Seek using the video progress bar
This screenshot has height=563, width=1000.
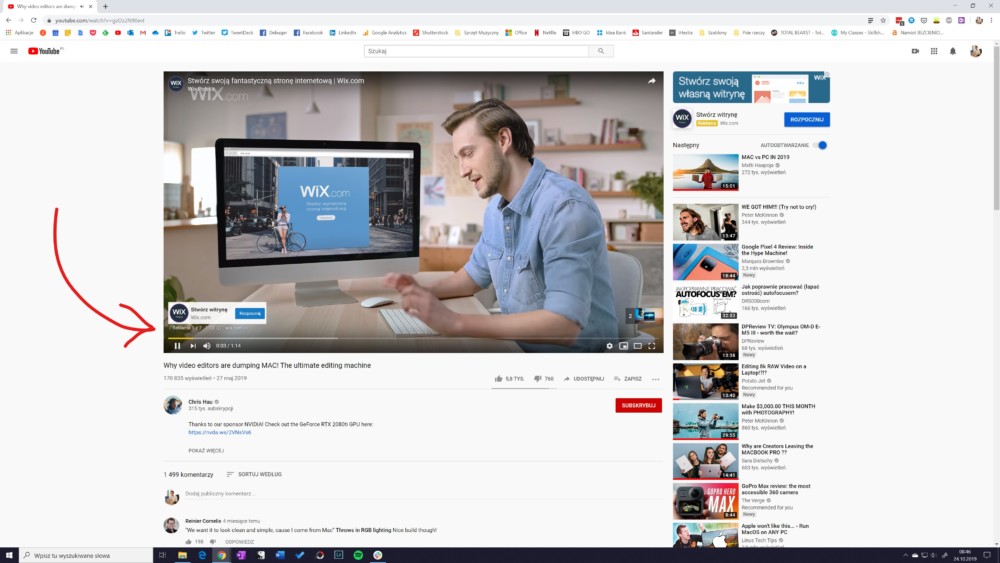pyautogui.click(x=413, y=337)
